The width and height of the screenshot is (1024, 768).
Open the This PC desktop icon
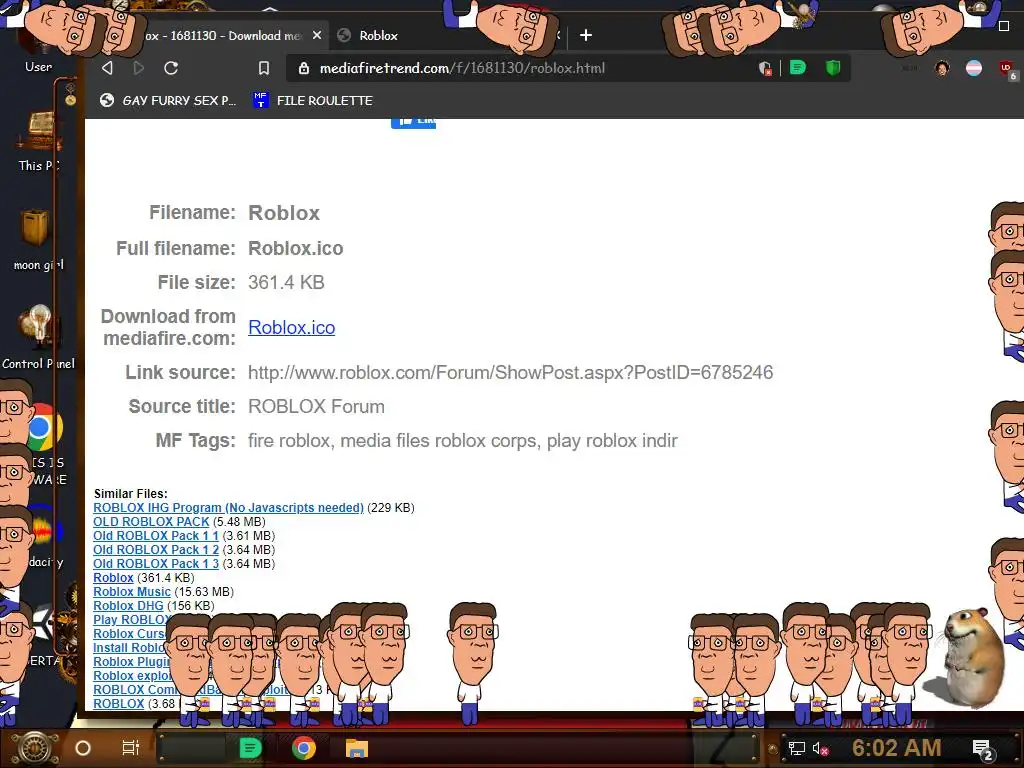(x=39, y=140)
